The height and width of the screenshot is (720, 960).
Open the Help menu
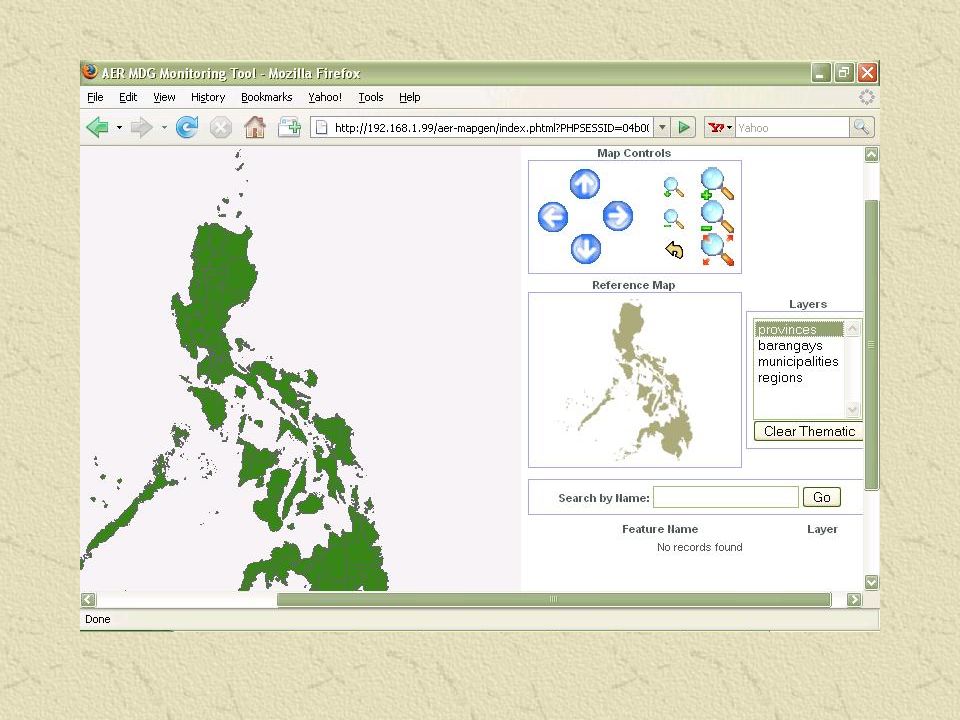[x=410, y=97]
